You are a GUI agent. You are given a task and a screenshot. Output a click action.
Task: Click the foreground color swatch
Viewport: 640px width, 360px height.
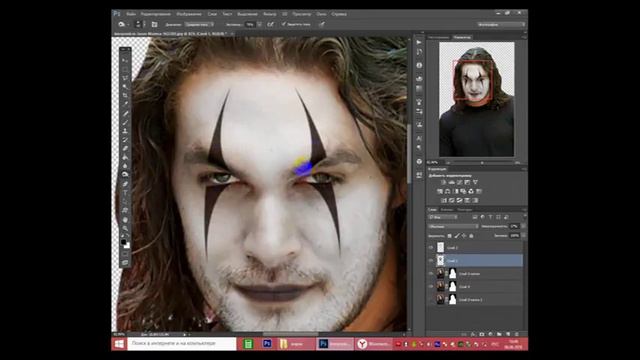click(124, 242)
